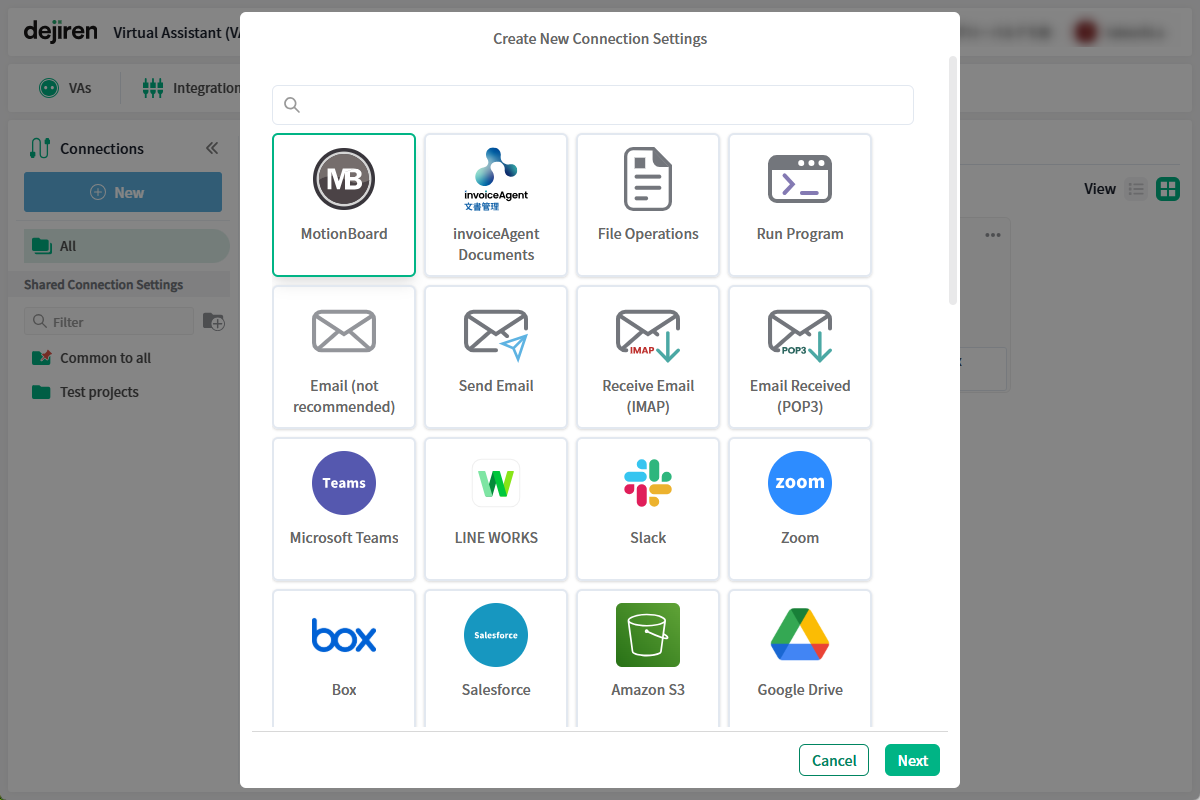Choose the Send Email icon
The height and width of the screenshot is (800, 1200).
pos(496,334)
